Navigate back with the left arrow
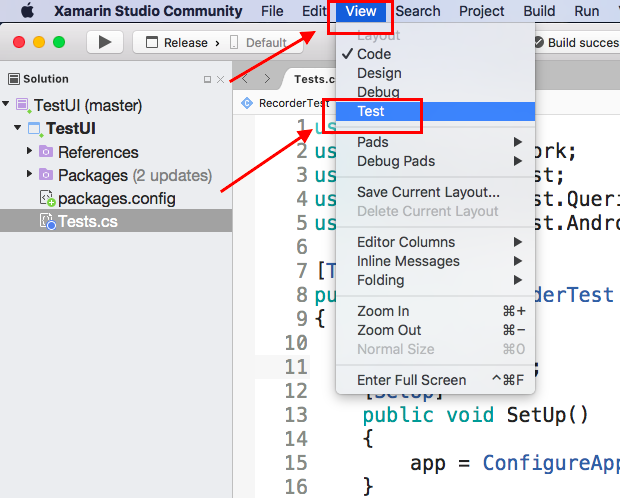The width and height of the screenshot is (620, 498). pyautogui.click(x=245, y=79)
